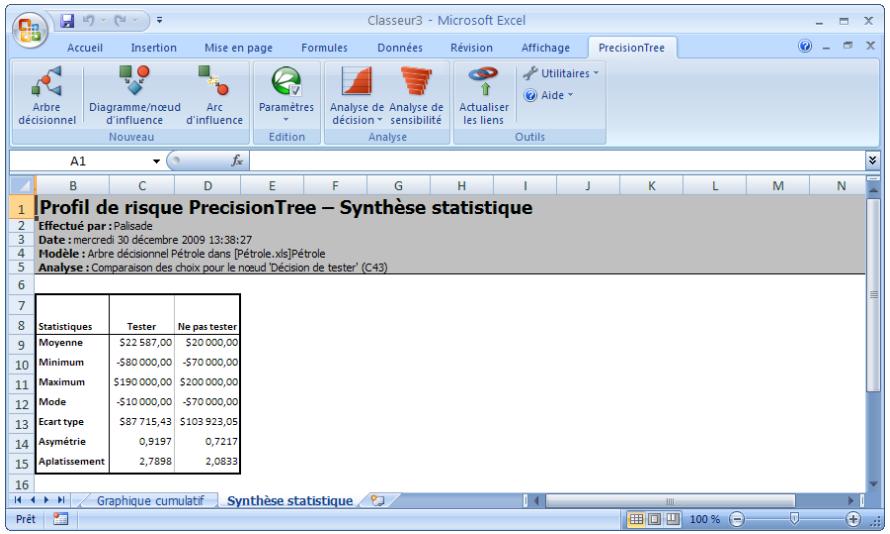Viewport: 890px width, 534px height.
Task: Insert an Arc d'influence
Action: pyautogui.click(x=215, y=95)
